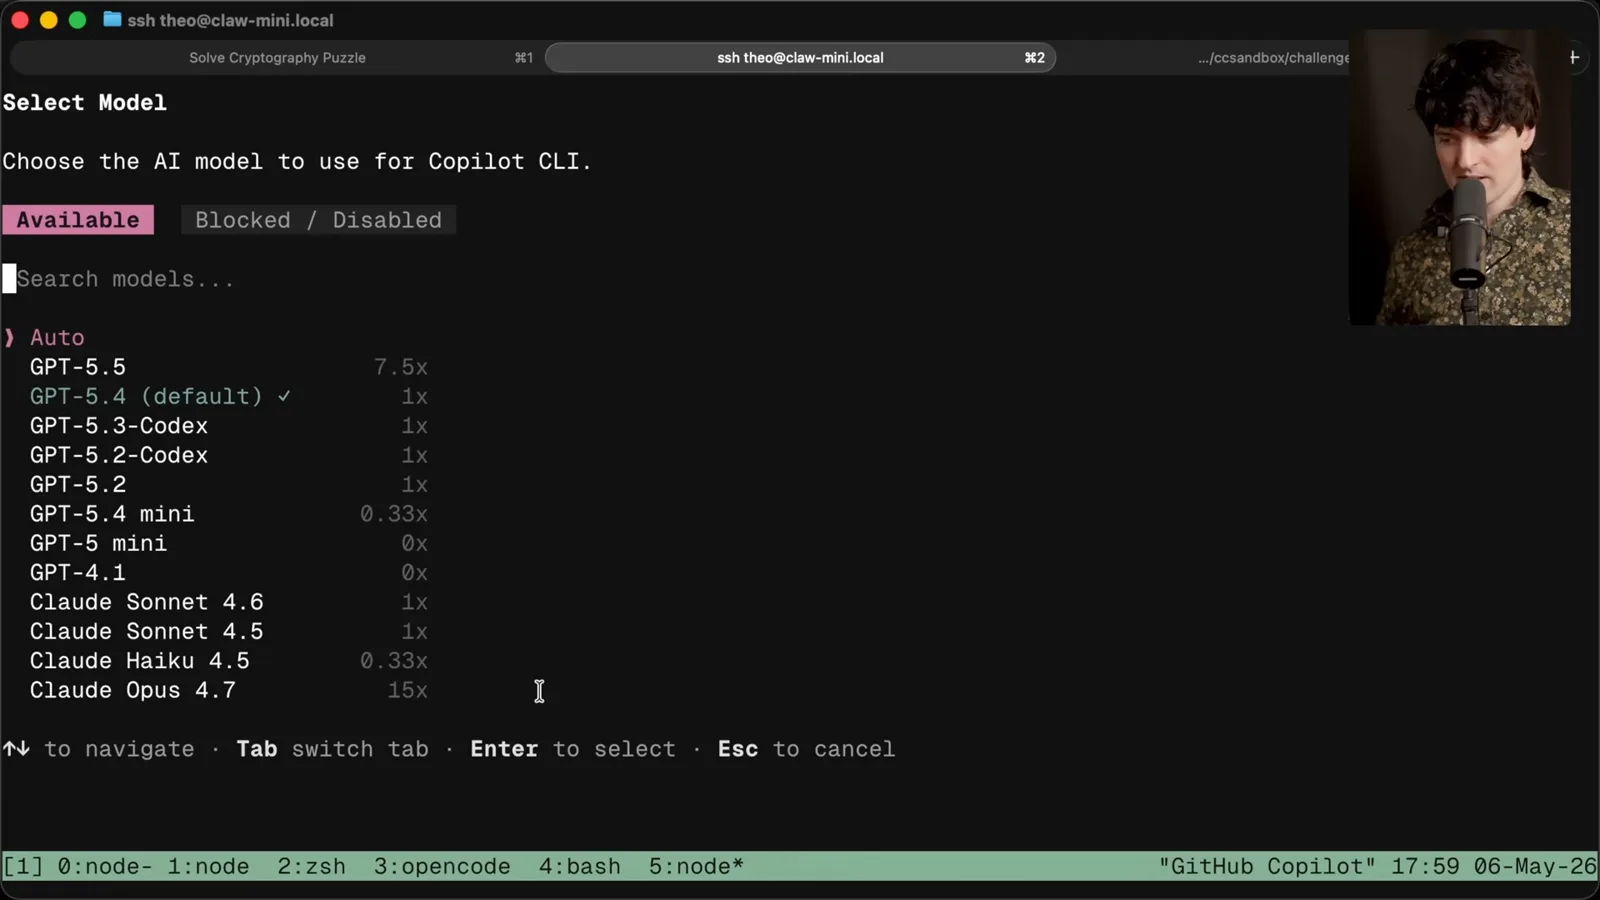Add a new terminal tab with plus icon
The height and width of the screenshot is (900, 1600).
point(1574,57)
